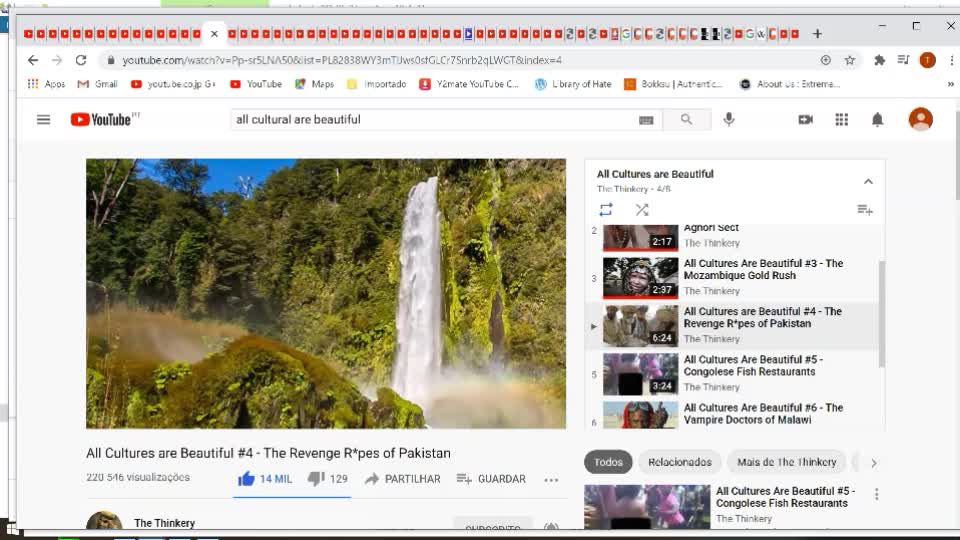Toggle playlist loop
Image resolution: width=960 pixels, height=540 pixels.
click(x=606, y=210)
